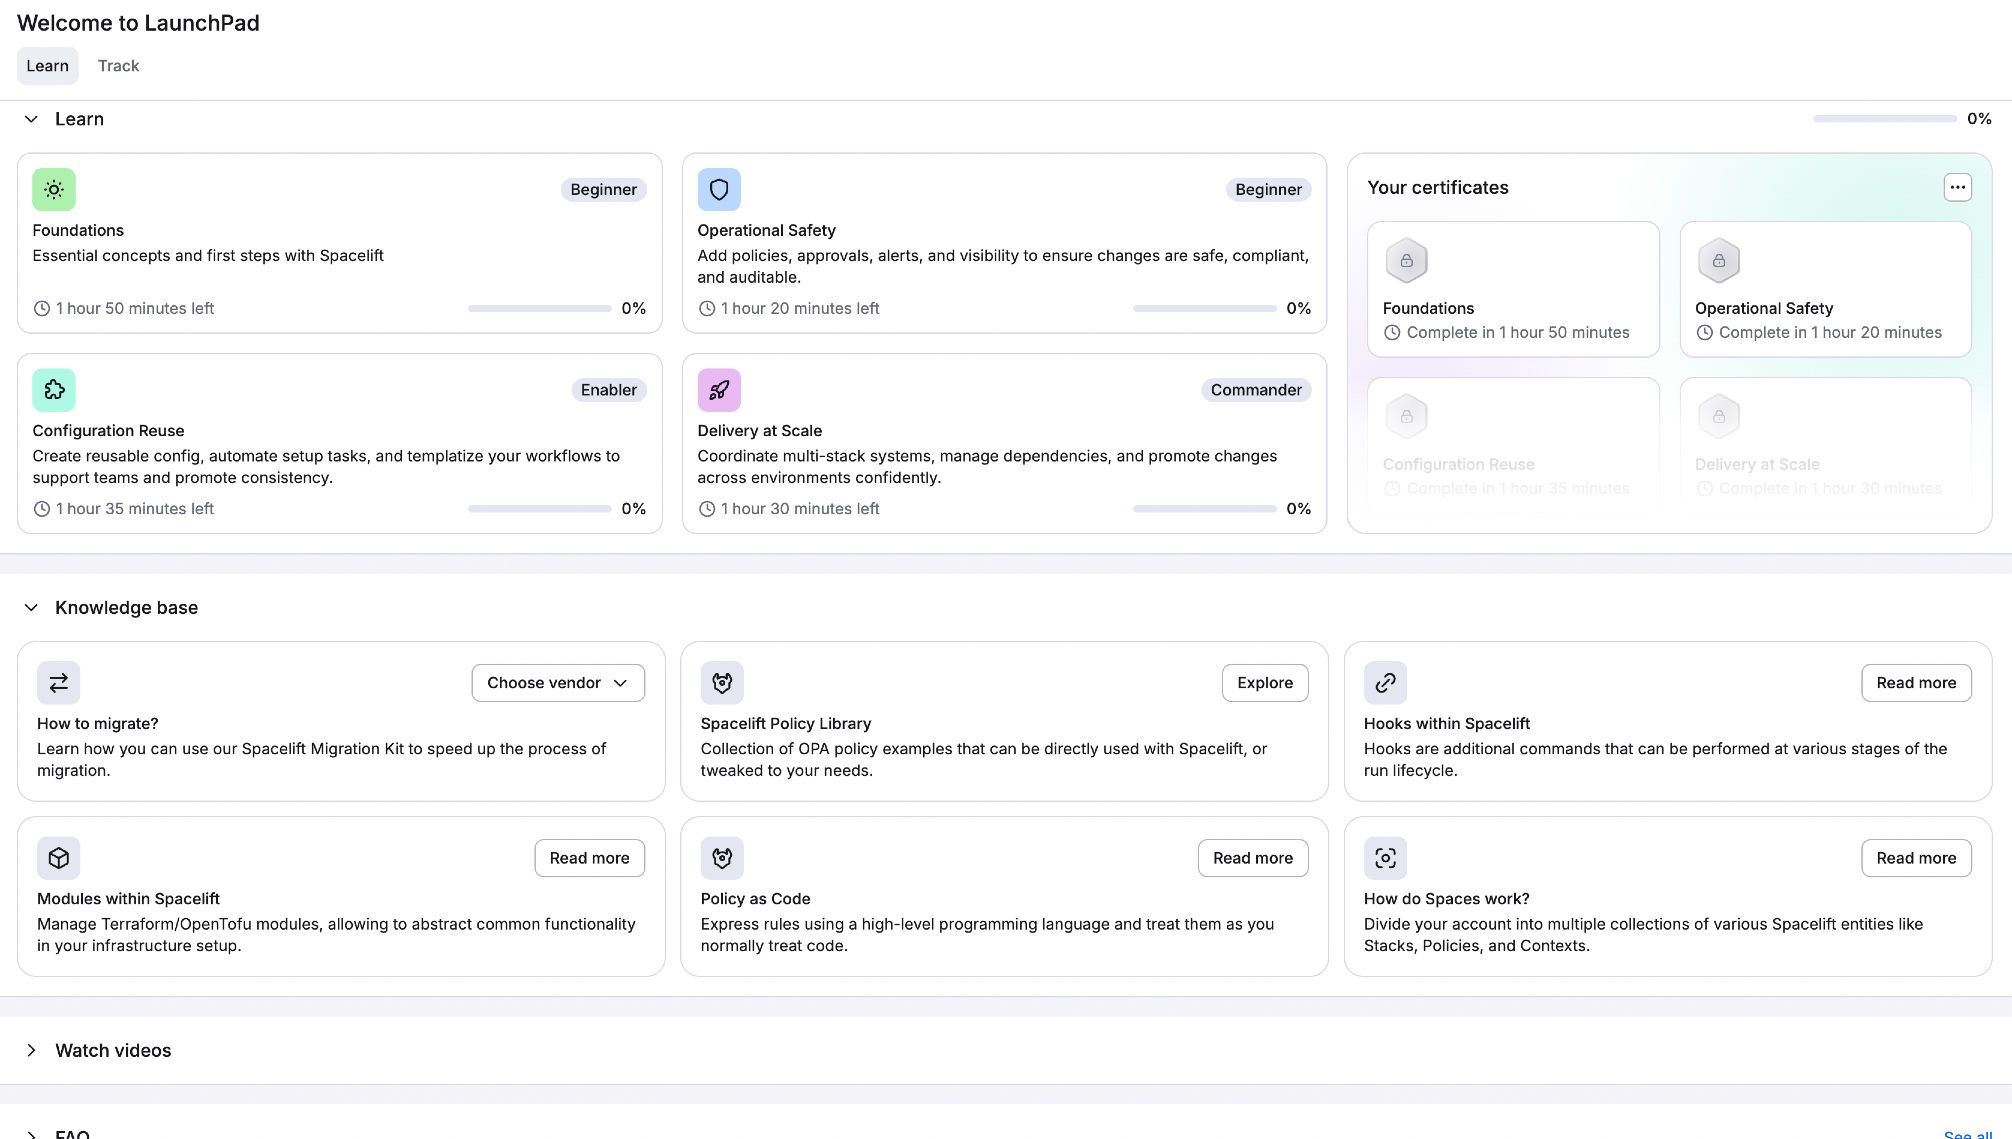Image resolution: width=2012 pixels, height=1139 pixels.
Task: Click clock icon beside 1 hour 35 minutes left
Action: point(41,509)
